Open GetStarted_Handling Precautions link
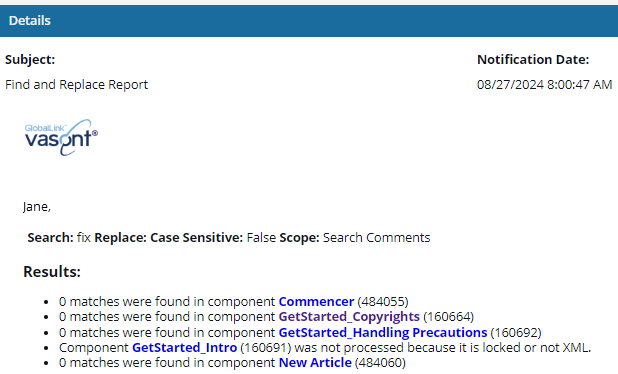Image resolution: width=618 pixels, height=374 pixels. point(383,333)
